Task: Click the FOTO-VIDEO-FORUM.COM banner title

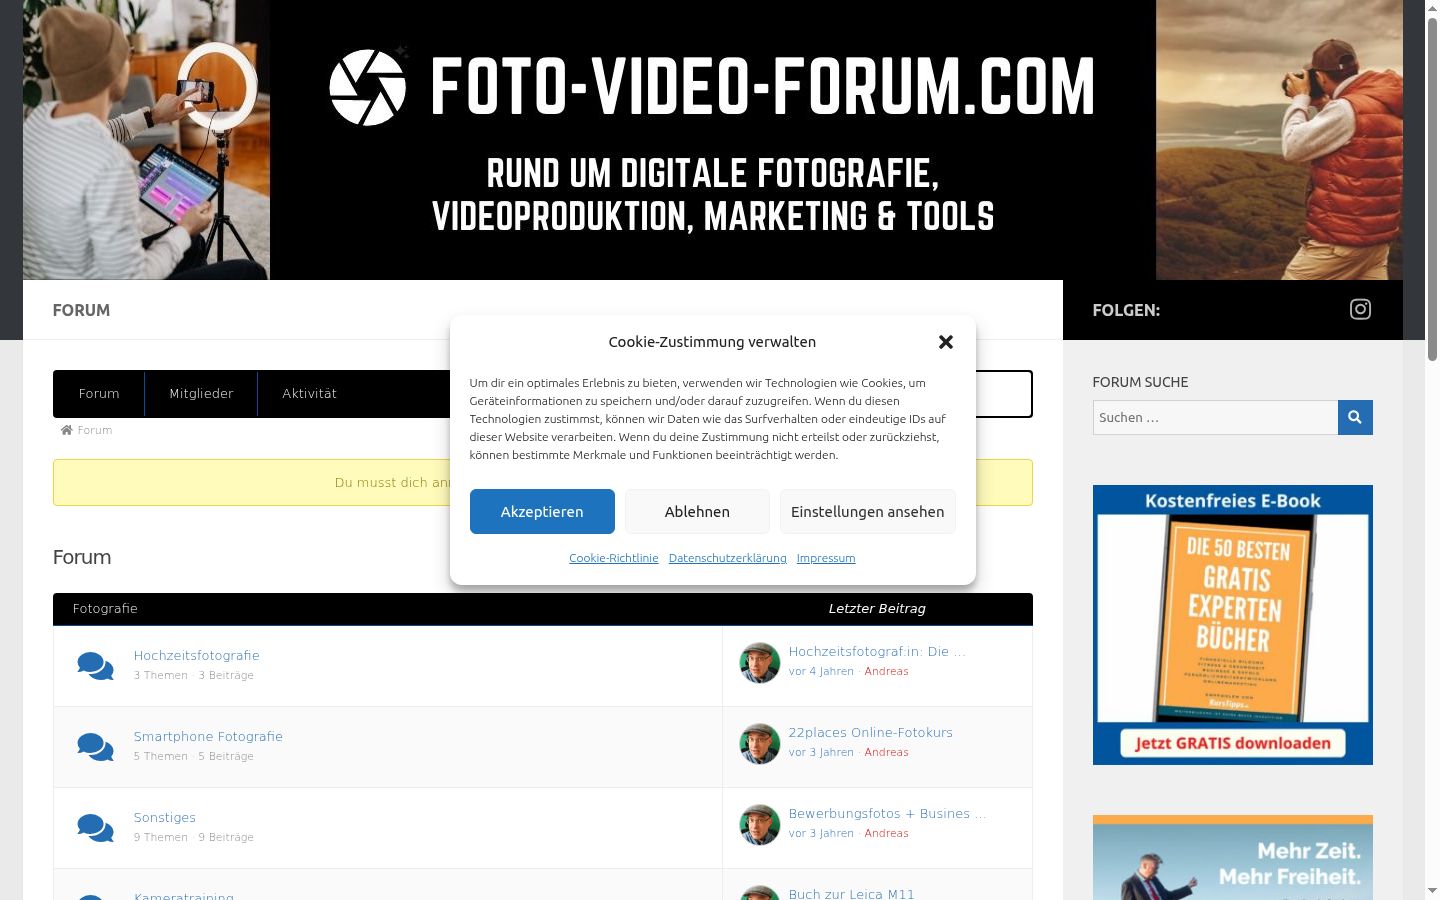Action: coord(763,87)
